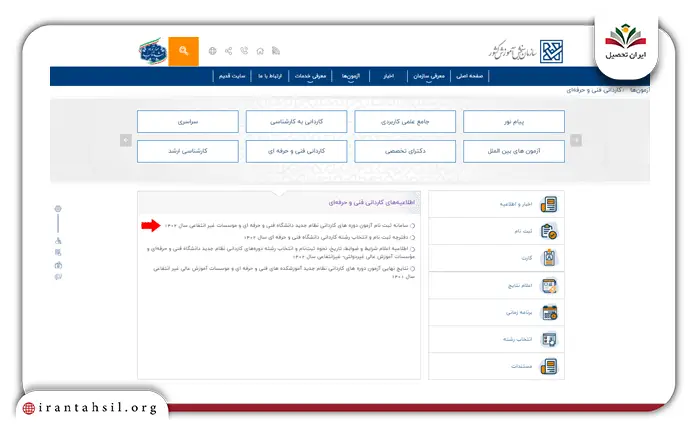
Task: Click the blue emblem logo beside search
Action: 153,51
